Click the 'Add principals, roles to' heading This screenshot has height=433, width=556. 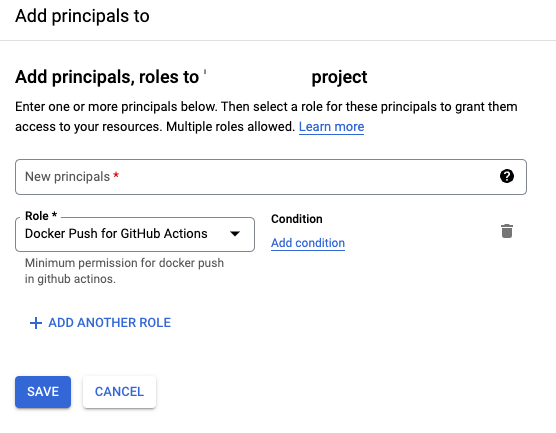click(x=107, y=77)
